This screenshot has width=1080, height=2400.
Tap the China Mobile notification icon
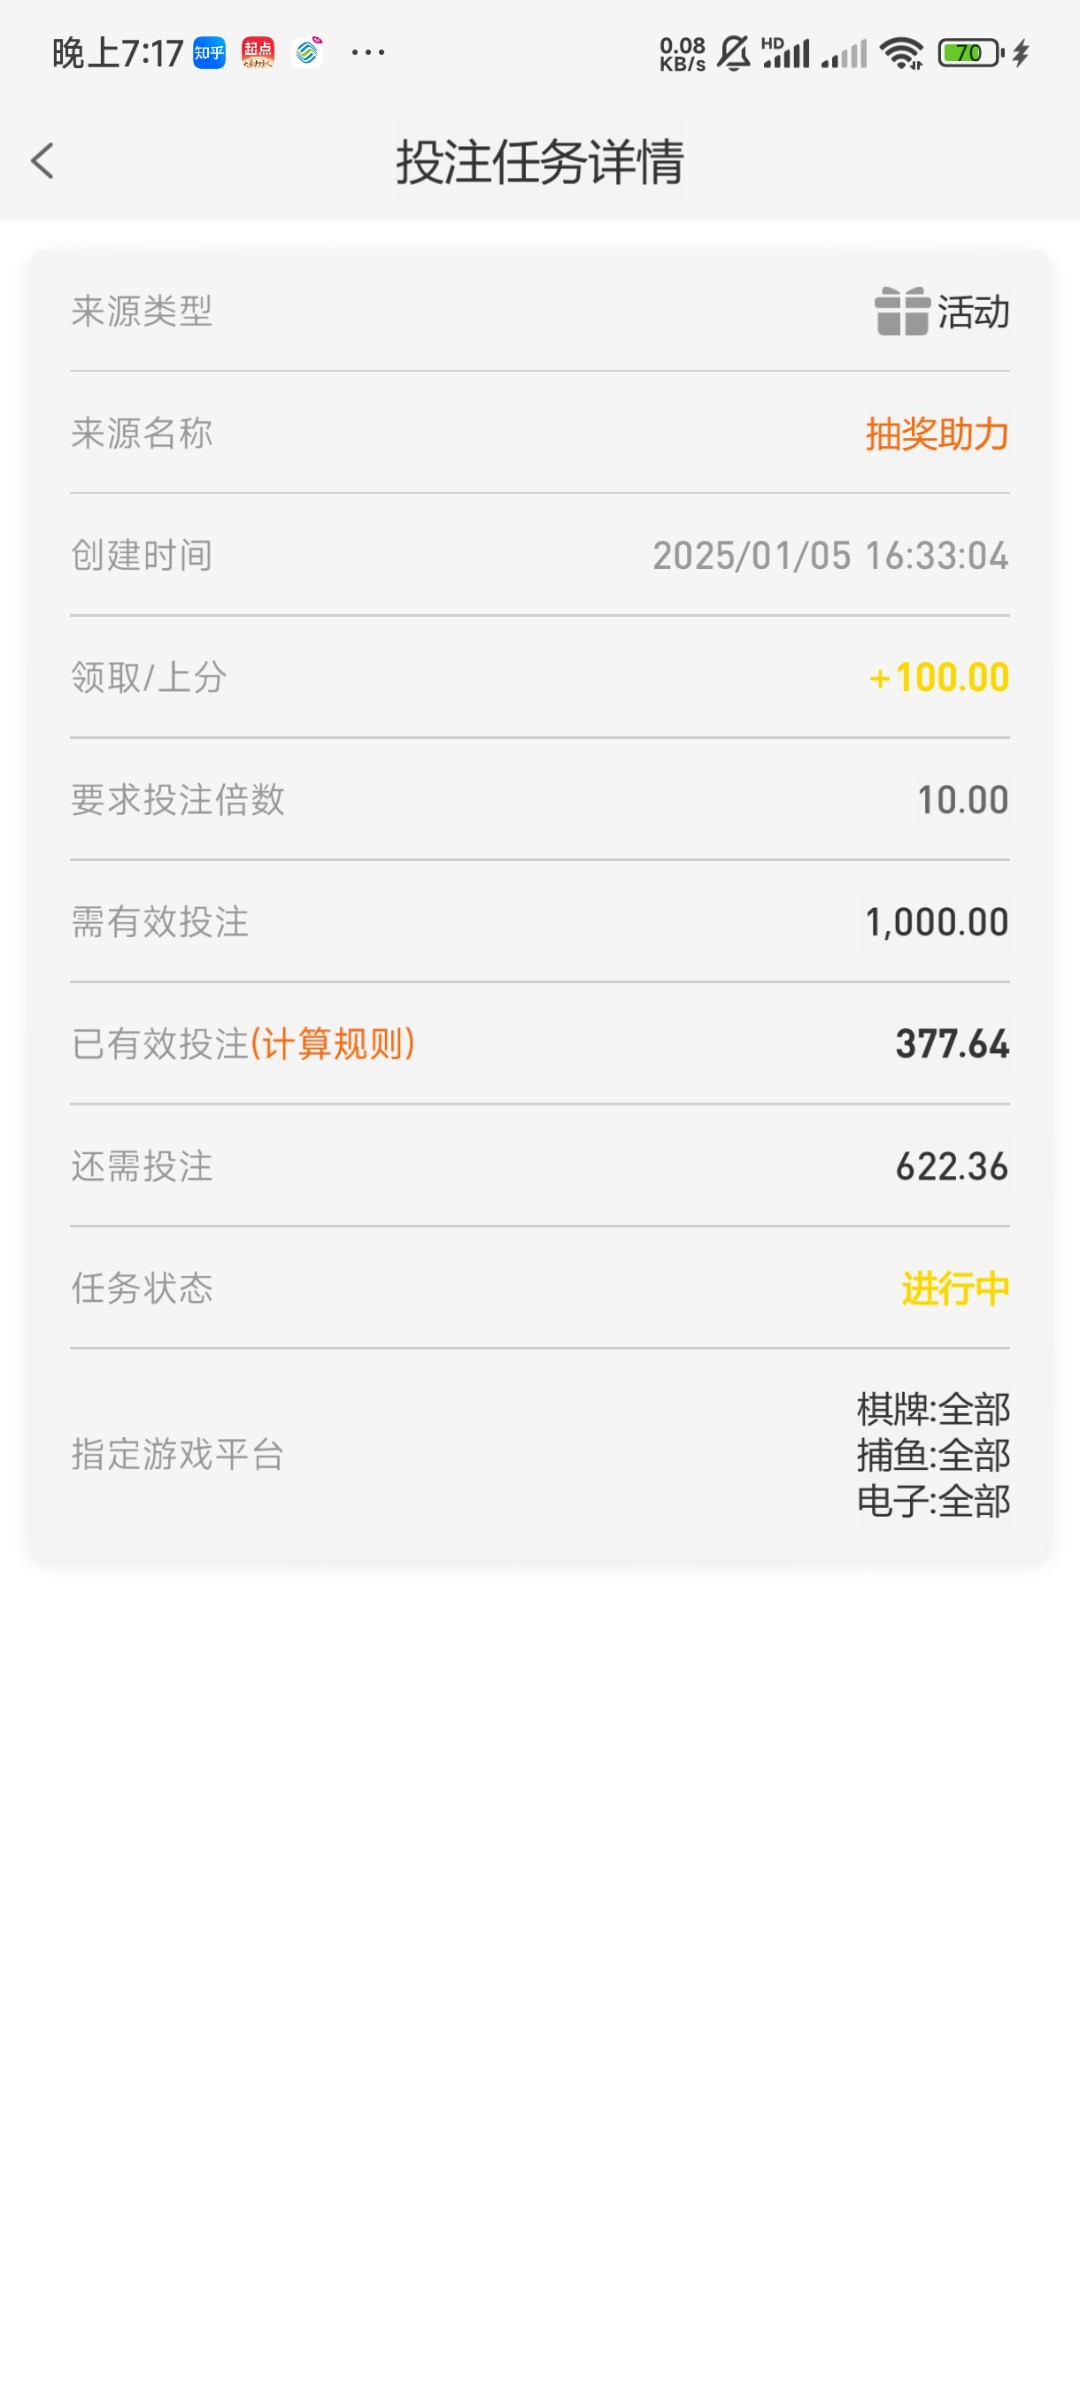[x=308, y=53]
